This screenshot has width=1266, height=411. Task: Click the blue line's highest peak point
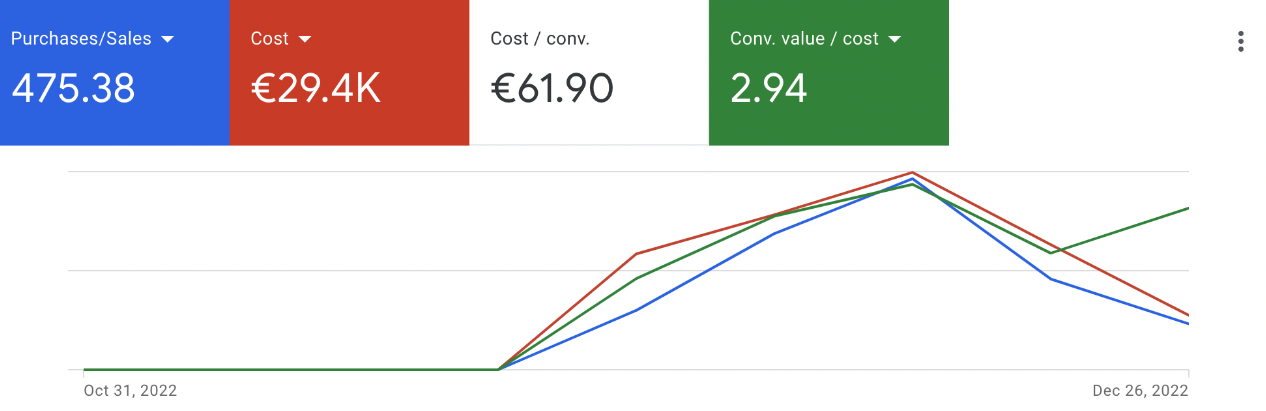point(913,179)
